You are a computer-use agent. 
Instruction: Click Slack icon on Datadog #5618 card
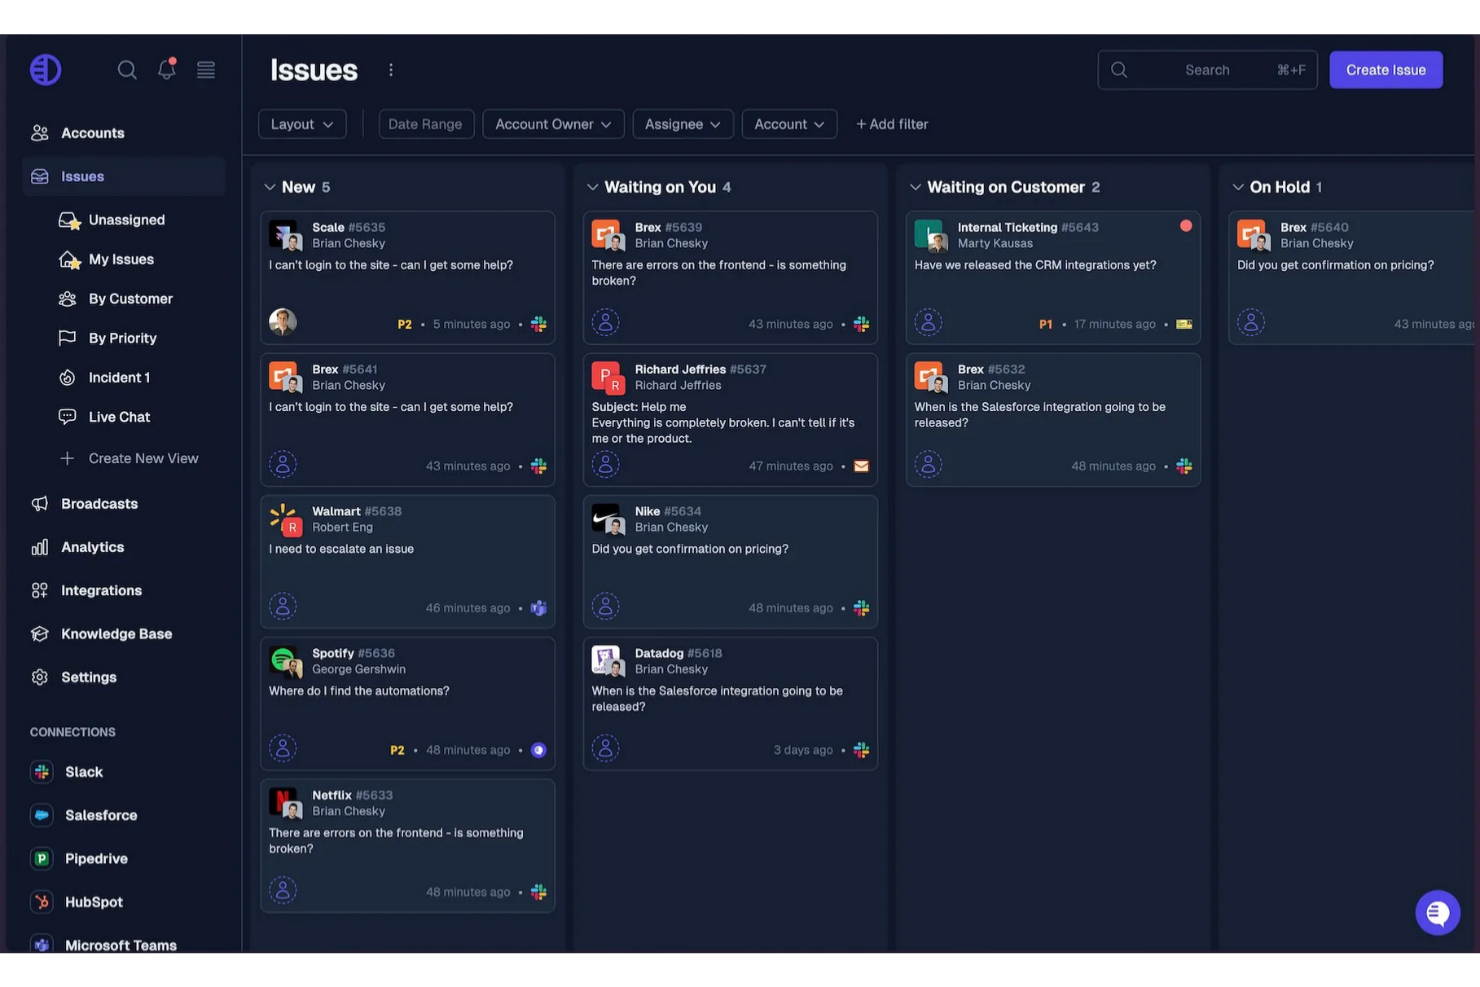(x=861, y=750)
